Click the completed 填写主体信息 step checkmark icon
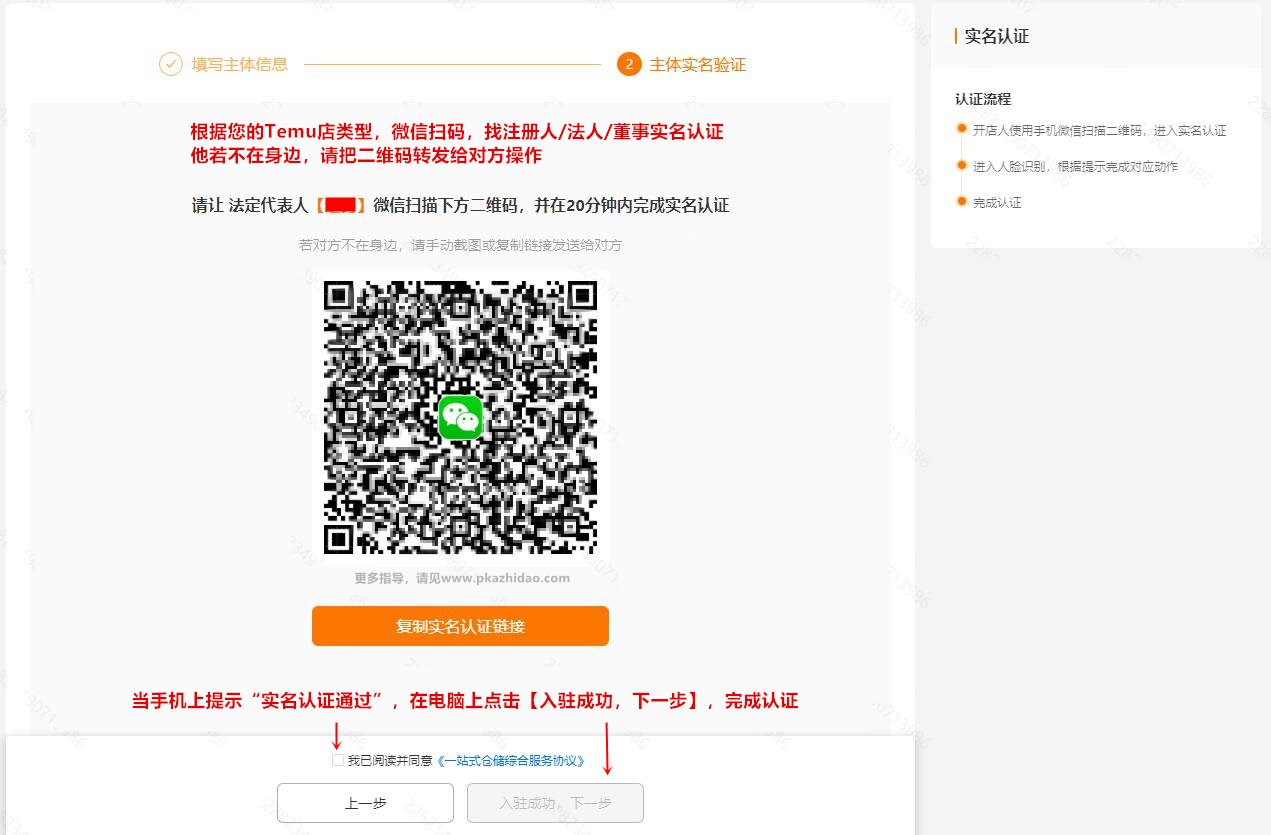Viewport: 1271px width, 835px height. pos(171,64)
